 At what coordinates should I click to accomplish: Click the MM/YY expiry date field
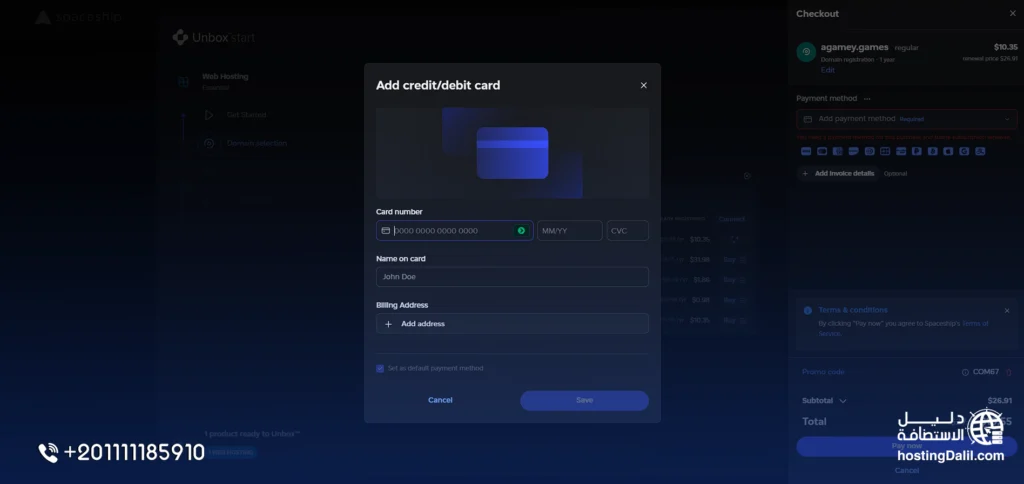click(569, 231)
